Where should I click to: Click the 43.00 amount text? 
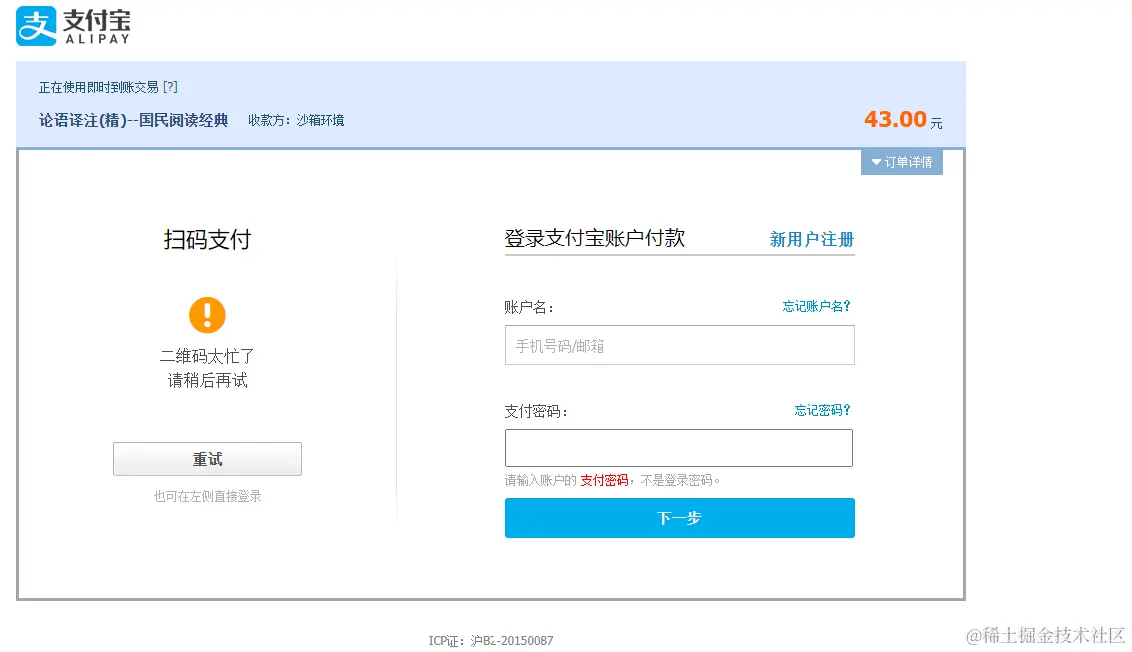(895, 119)
